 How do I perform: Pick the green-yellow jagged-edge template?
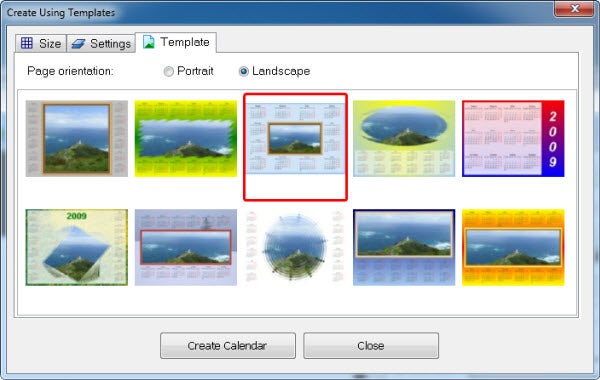click(186, 139)
